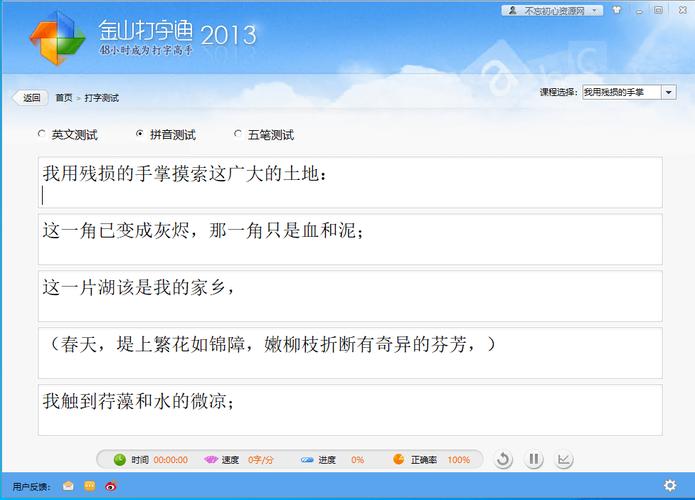The height and width of the screenshot is (500, 695).
Task: Click the green clock 时间 icon
Action: point(120,460)
